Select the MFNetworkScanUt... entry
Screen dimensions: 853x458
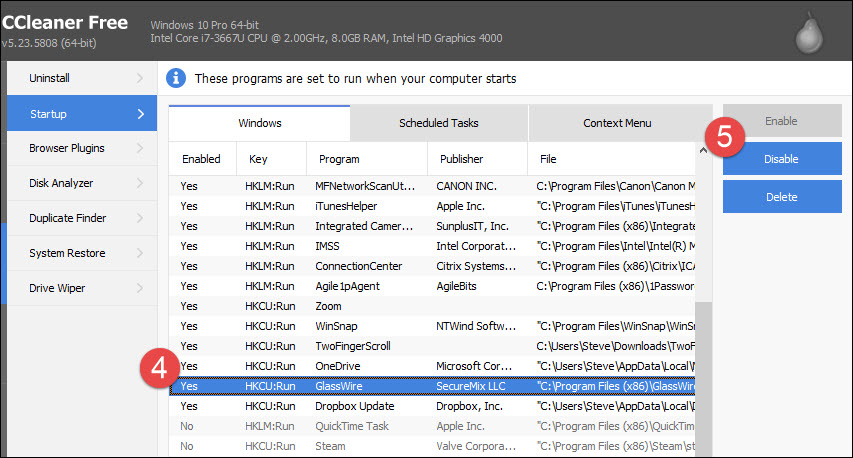432,186
